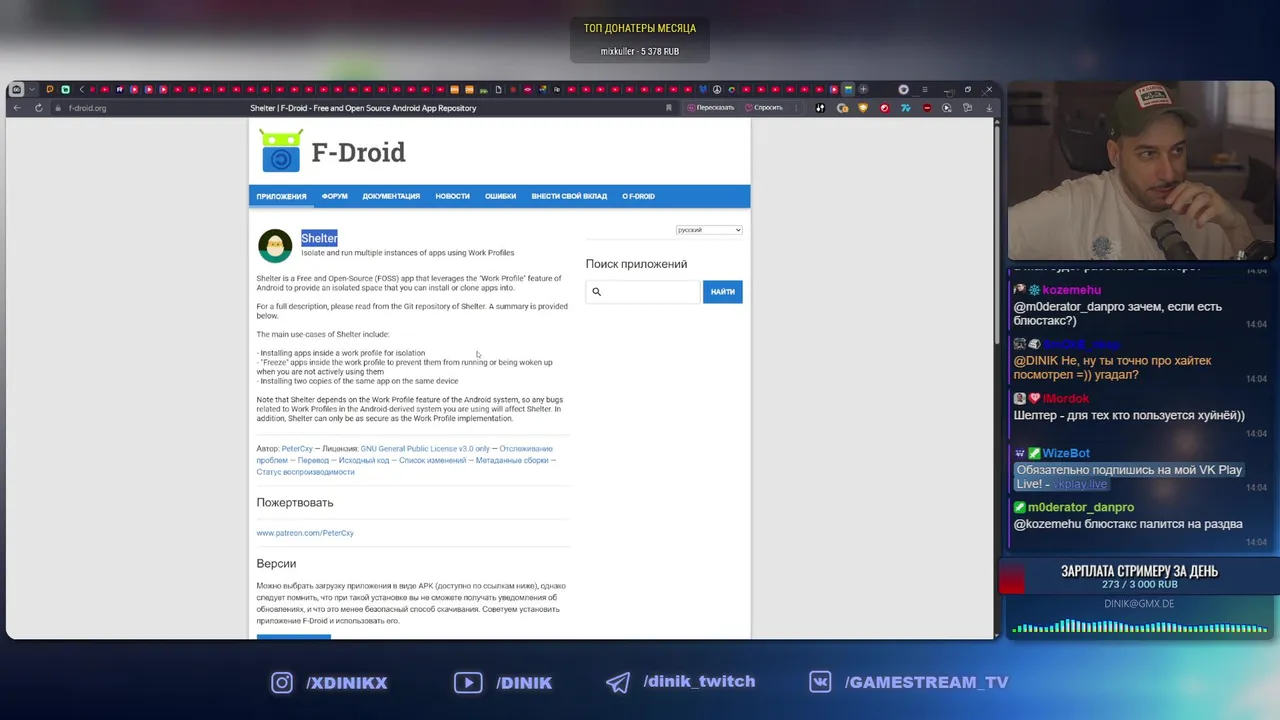
Task: Click the red round checkmark extension icon
Action: point(884,108)
